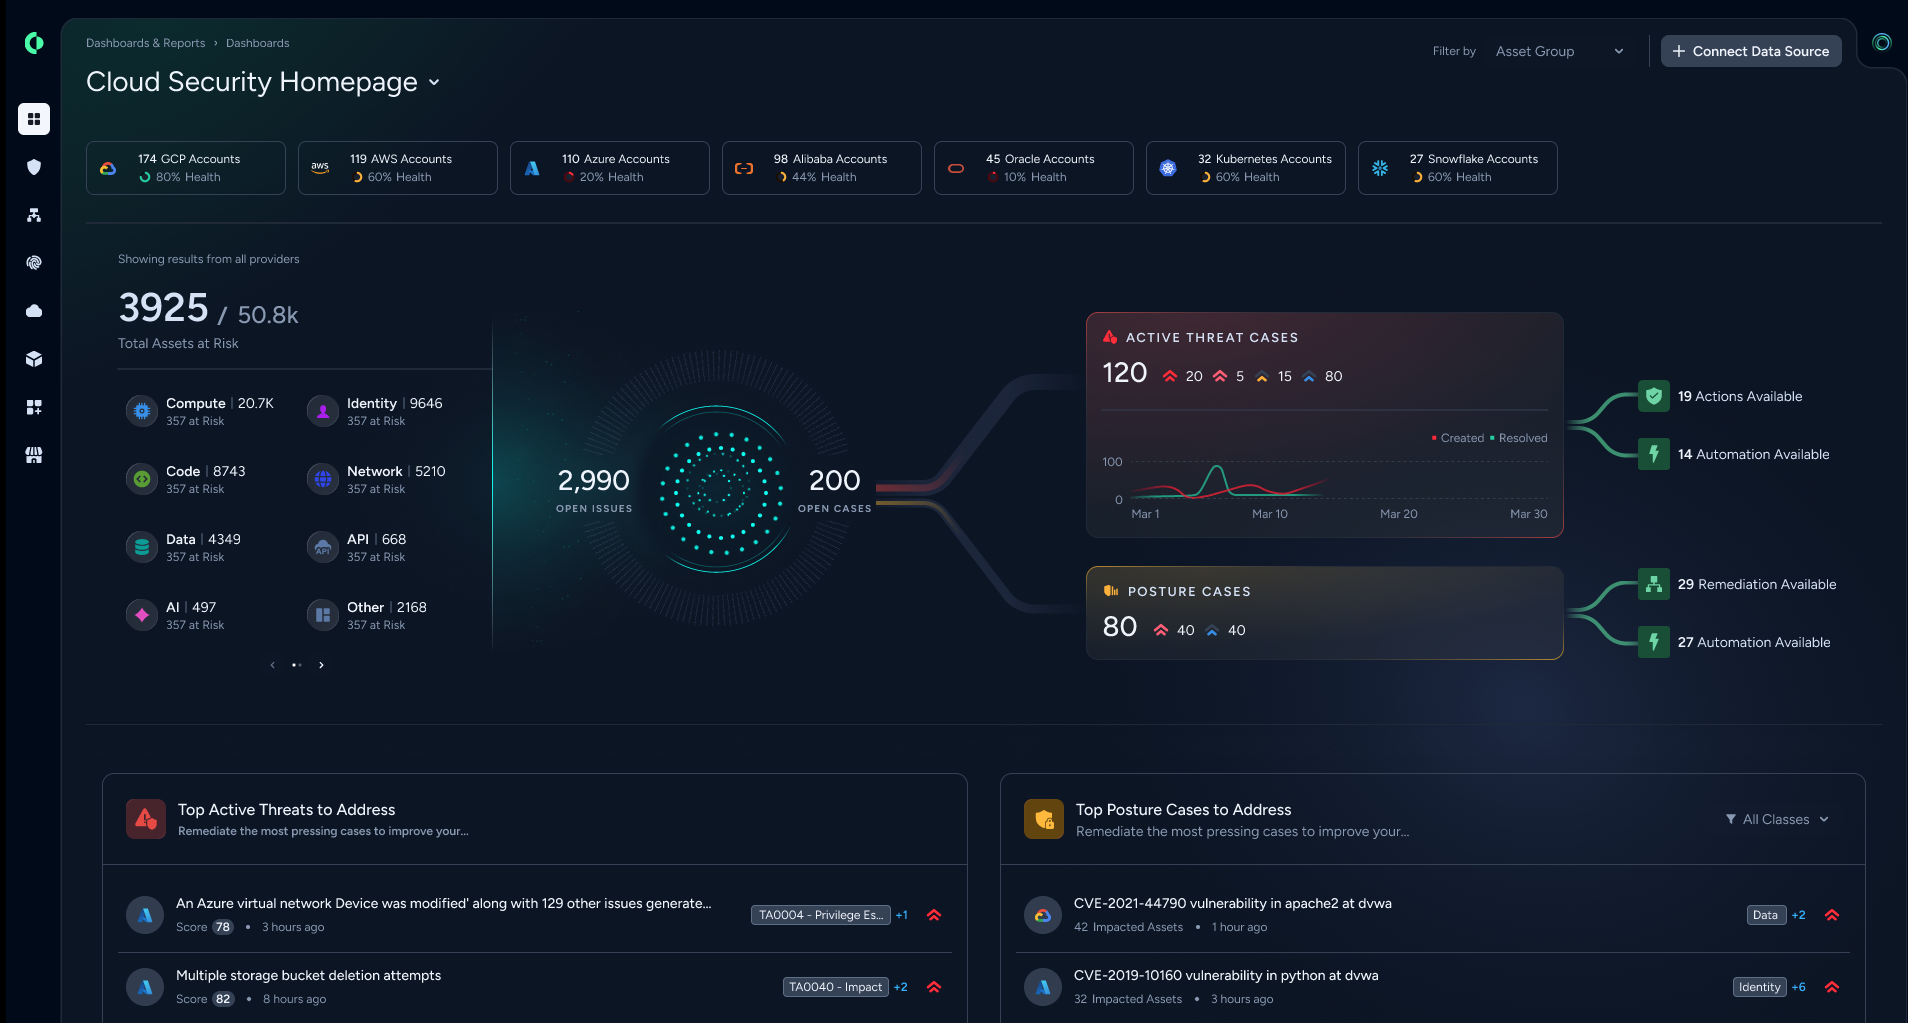Click the green shield Actions Available icon
This screenshot has width=1908, height=1023.
1654,396
